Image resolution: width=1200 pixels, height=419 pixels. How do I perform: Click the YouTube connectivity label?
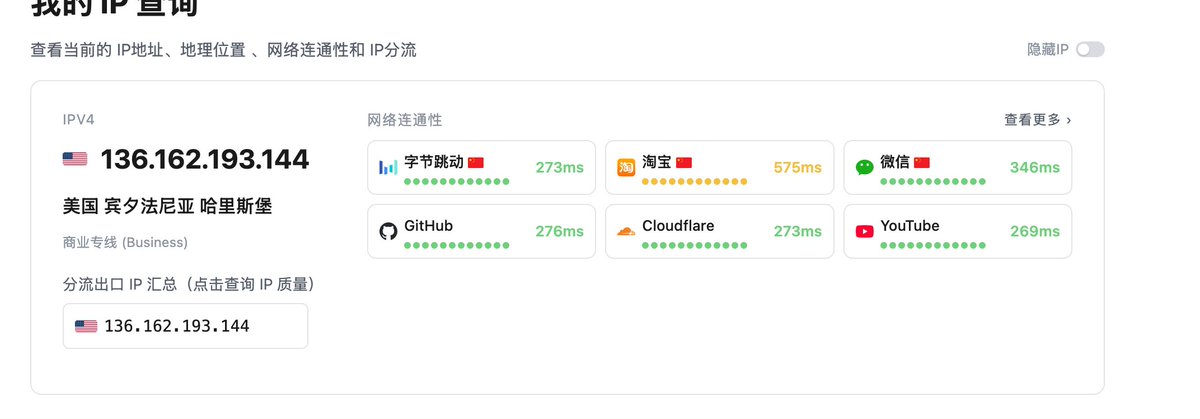point(910,226)
